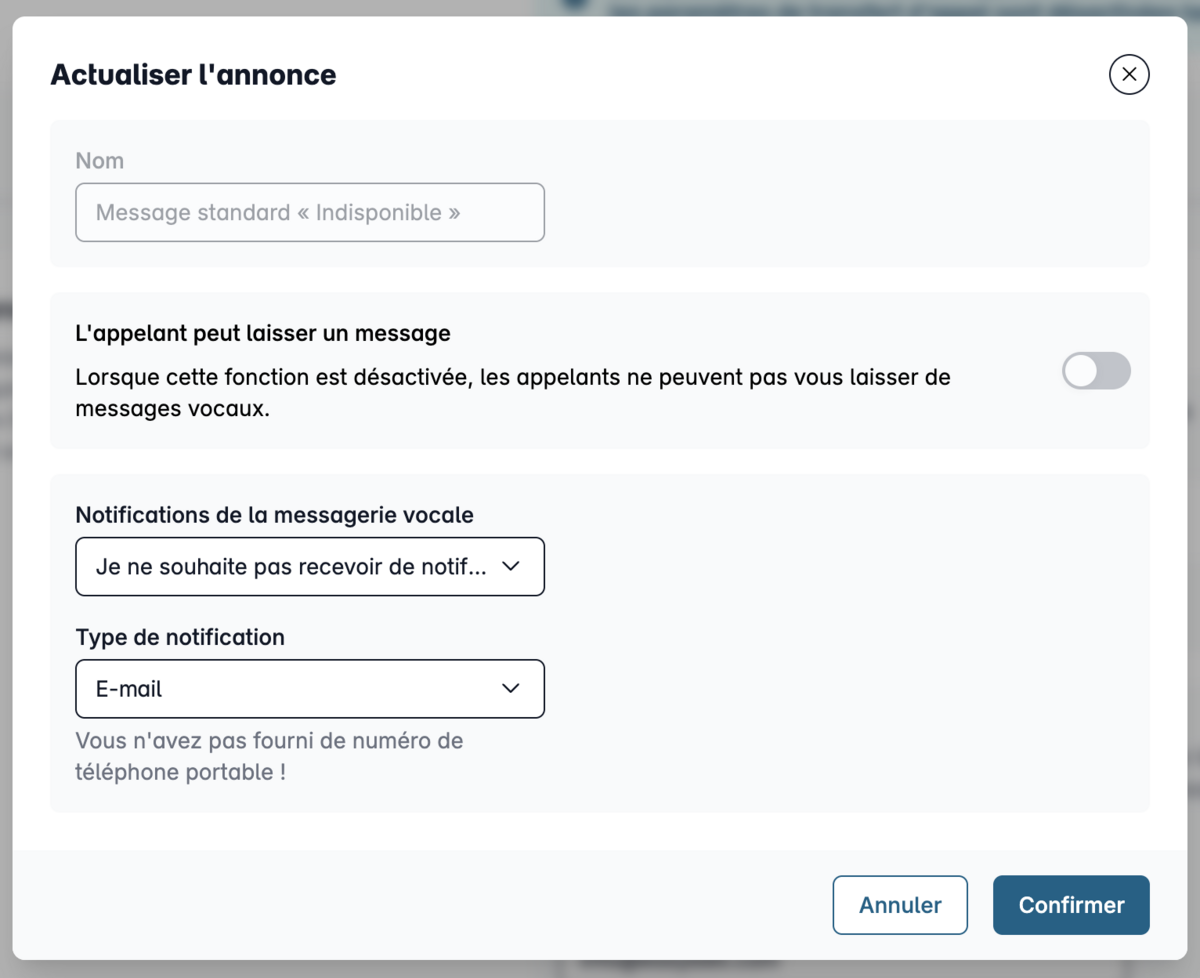This screenshot has width=1200, height=978.
Task: Focus the Nom text field
Action: click(x=310, y=212)
